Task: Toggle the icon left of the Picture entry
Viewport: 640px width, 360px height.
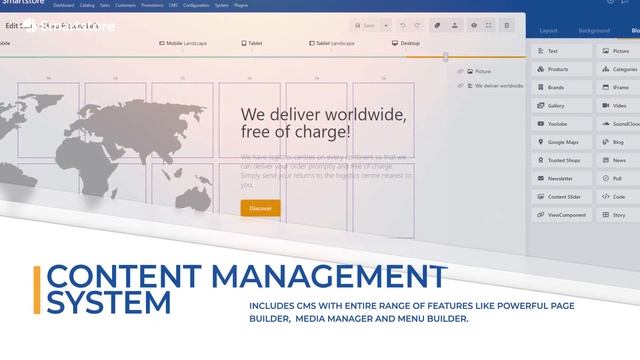Action: [460, 71]
